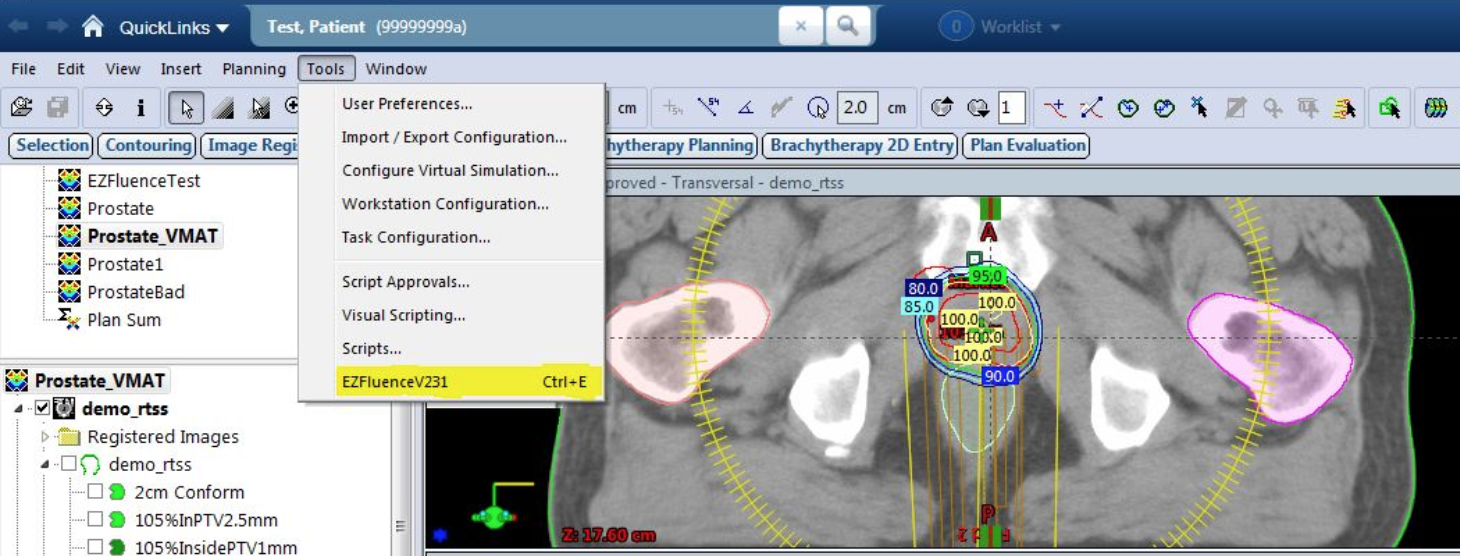Select the arrow pointer selection tool
Screen dimensions: 1460x556
pyautogui.click(x=186, y=107)
